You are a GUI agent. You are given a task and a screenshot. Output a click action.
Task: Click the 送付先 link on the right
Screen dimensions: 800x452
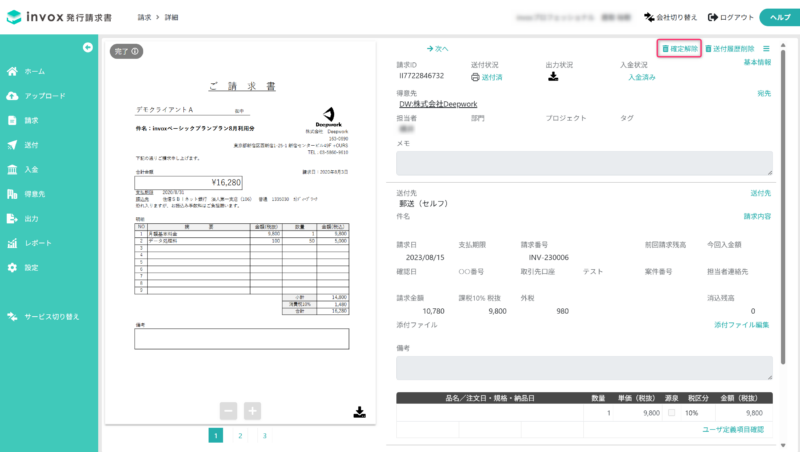point(761,193)
